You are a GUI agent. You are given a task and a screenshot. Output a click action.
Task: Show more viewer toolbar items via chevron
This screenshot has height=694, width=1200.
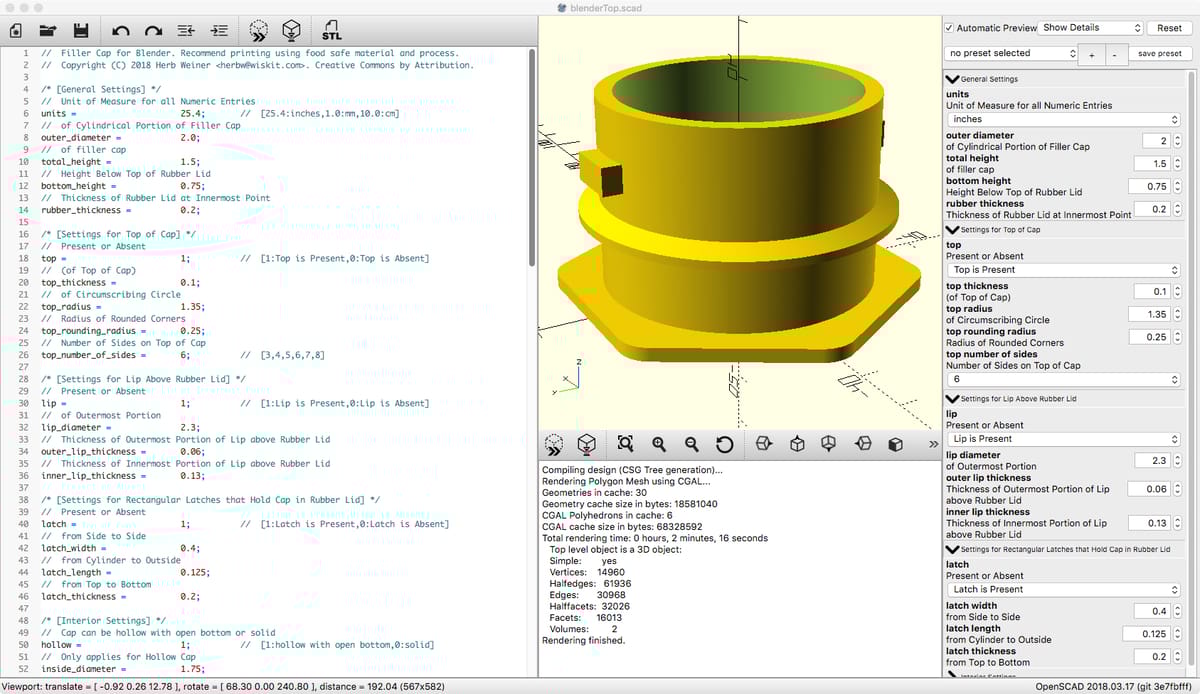(933, 443)
